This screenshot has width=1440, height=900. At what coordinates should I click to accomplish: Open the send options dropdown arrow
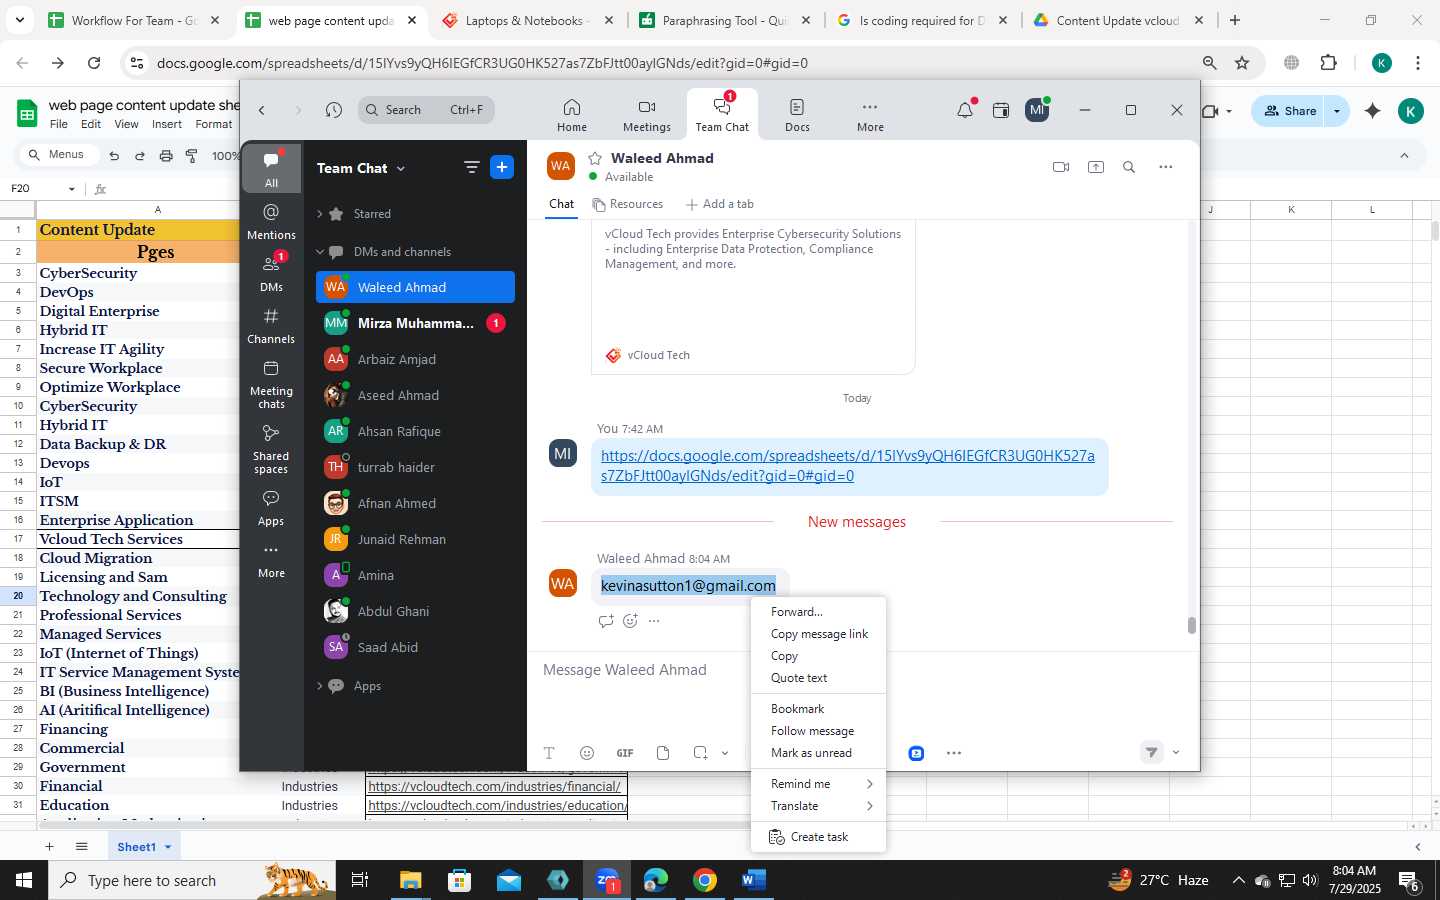(1176, 753)
